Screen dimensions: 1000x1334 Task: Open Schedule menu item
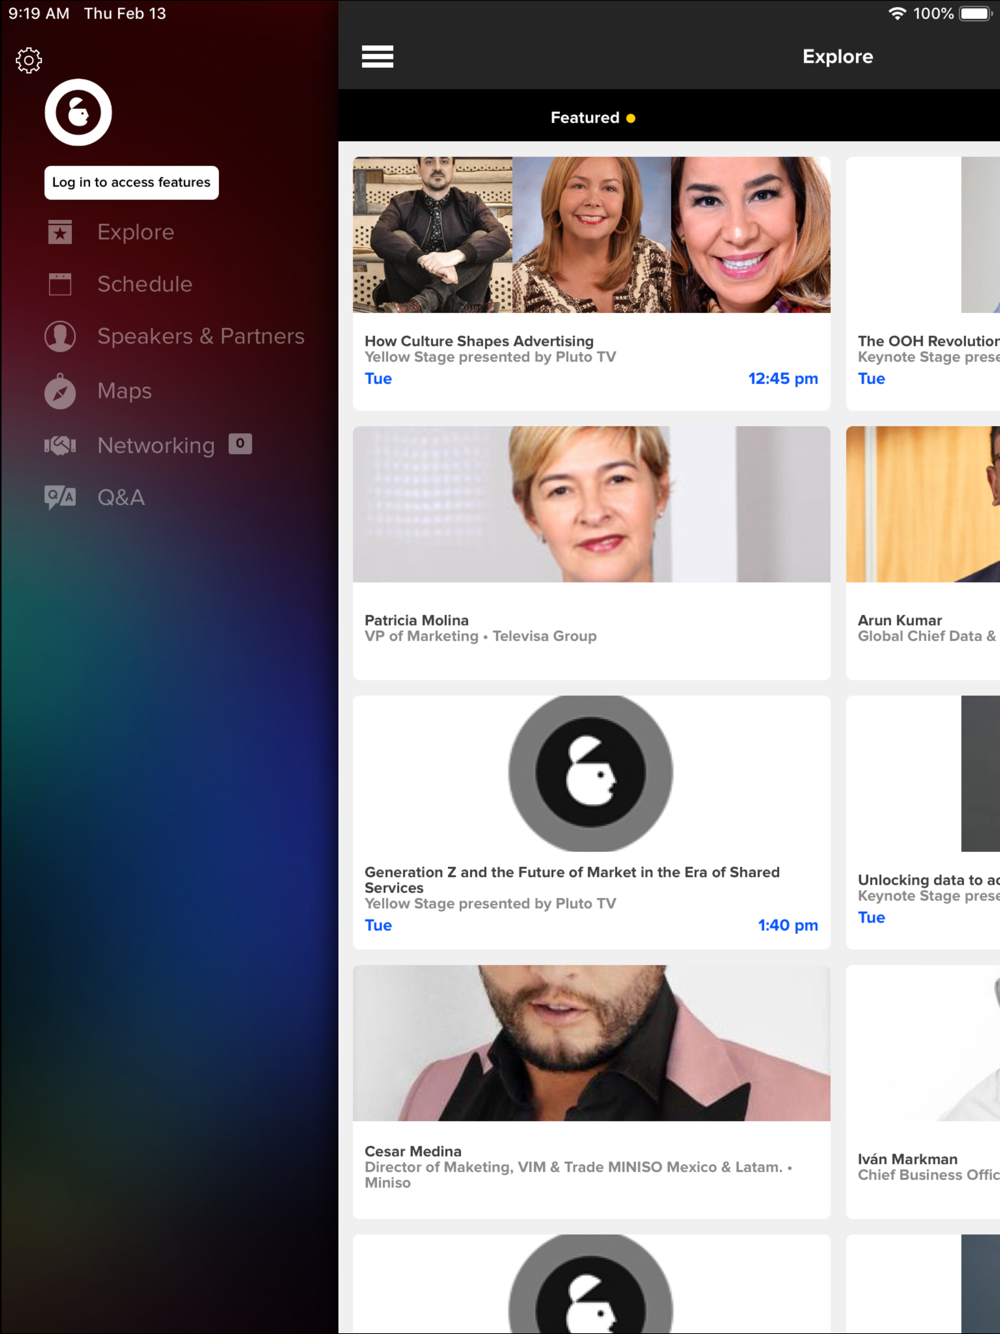click(x=145, y=284)
